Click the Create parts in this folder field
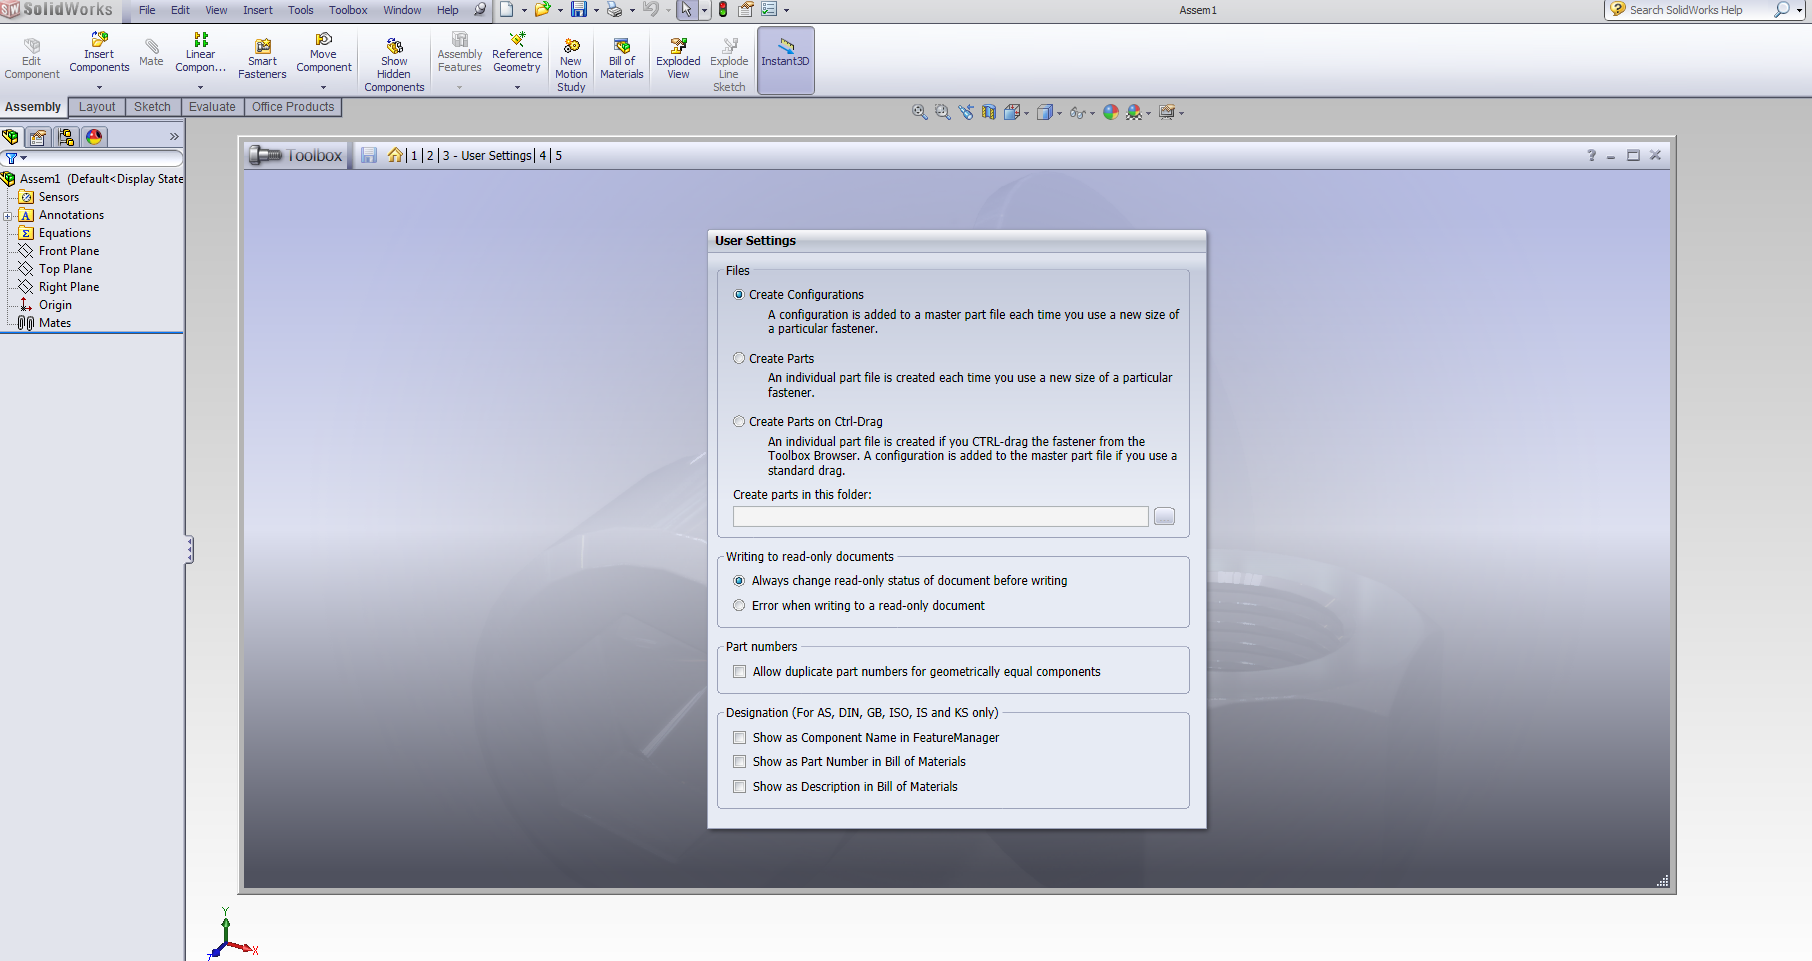Viewport: 1812px width, 961px height. pos(940,516)
